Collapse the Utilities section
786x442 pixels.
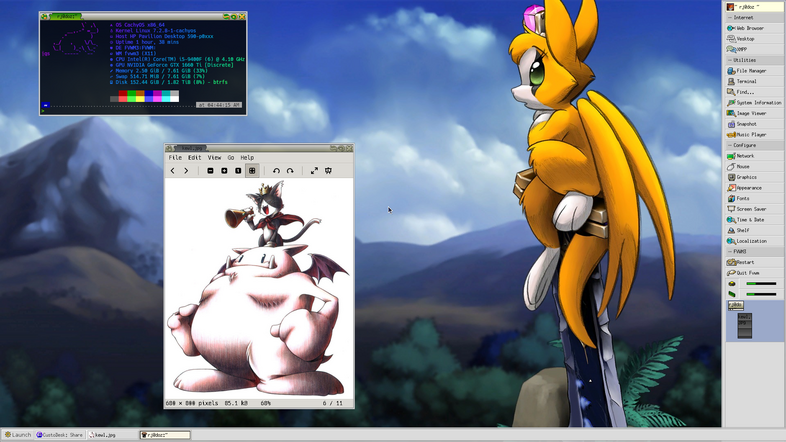[x=754, y=60]
